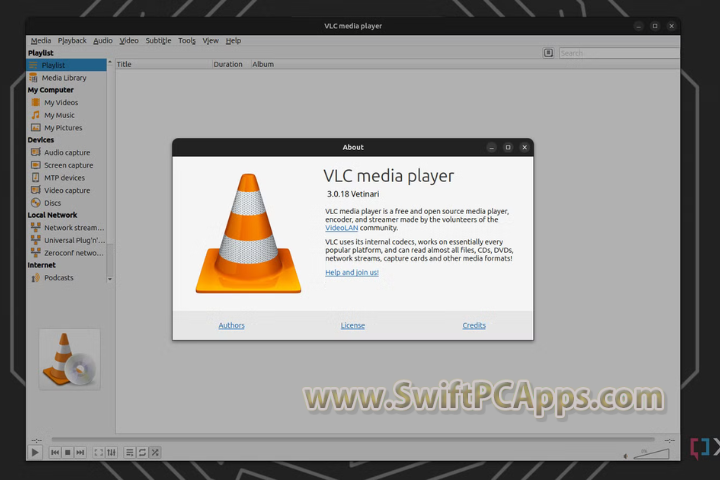Open the MTP devices icon
This screenshot has height=480, width=720.
(35, 178)
